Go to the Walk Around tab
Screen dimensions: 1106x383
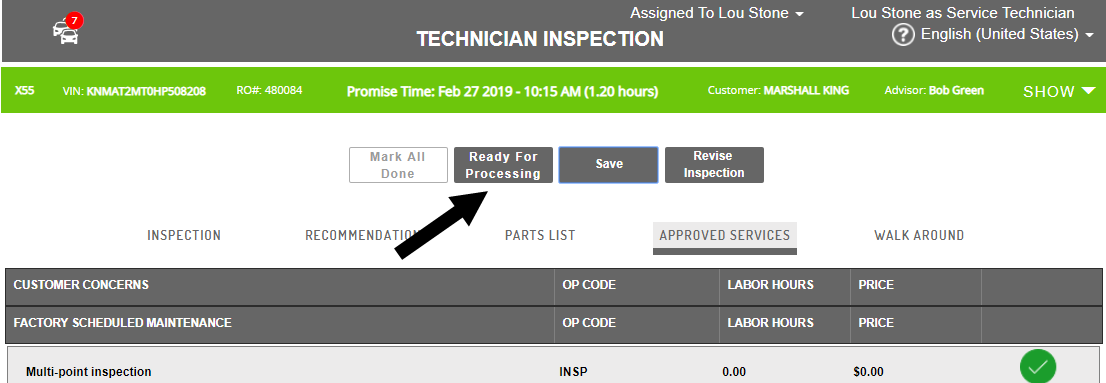click(x=919, y=235)
